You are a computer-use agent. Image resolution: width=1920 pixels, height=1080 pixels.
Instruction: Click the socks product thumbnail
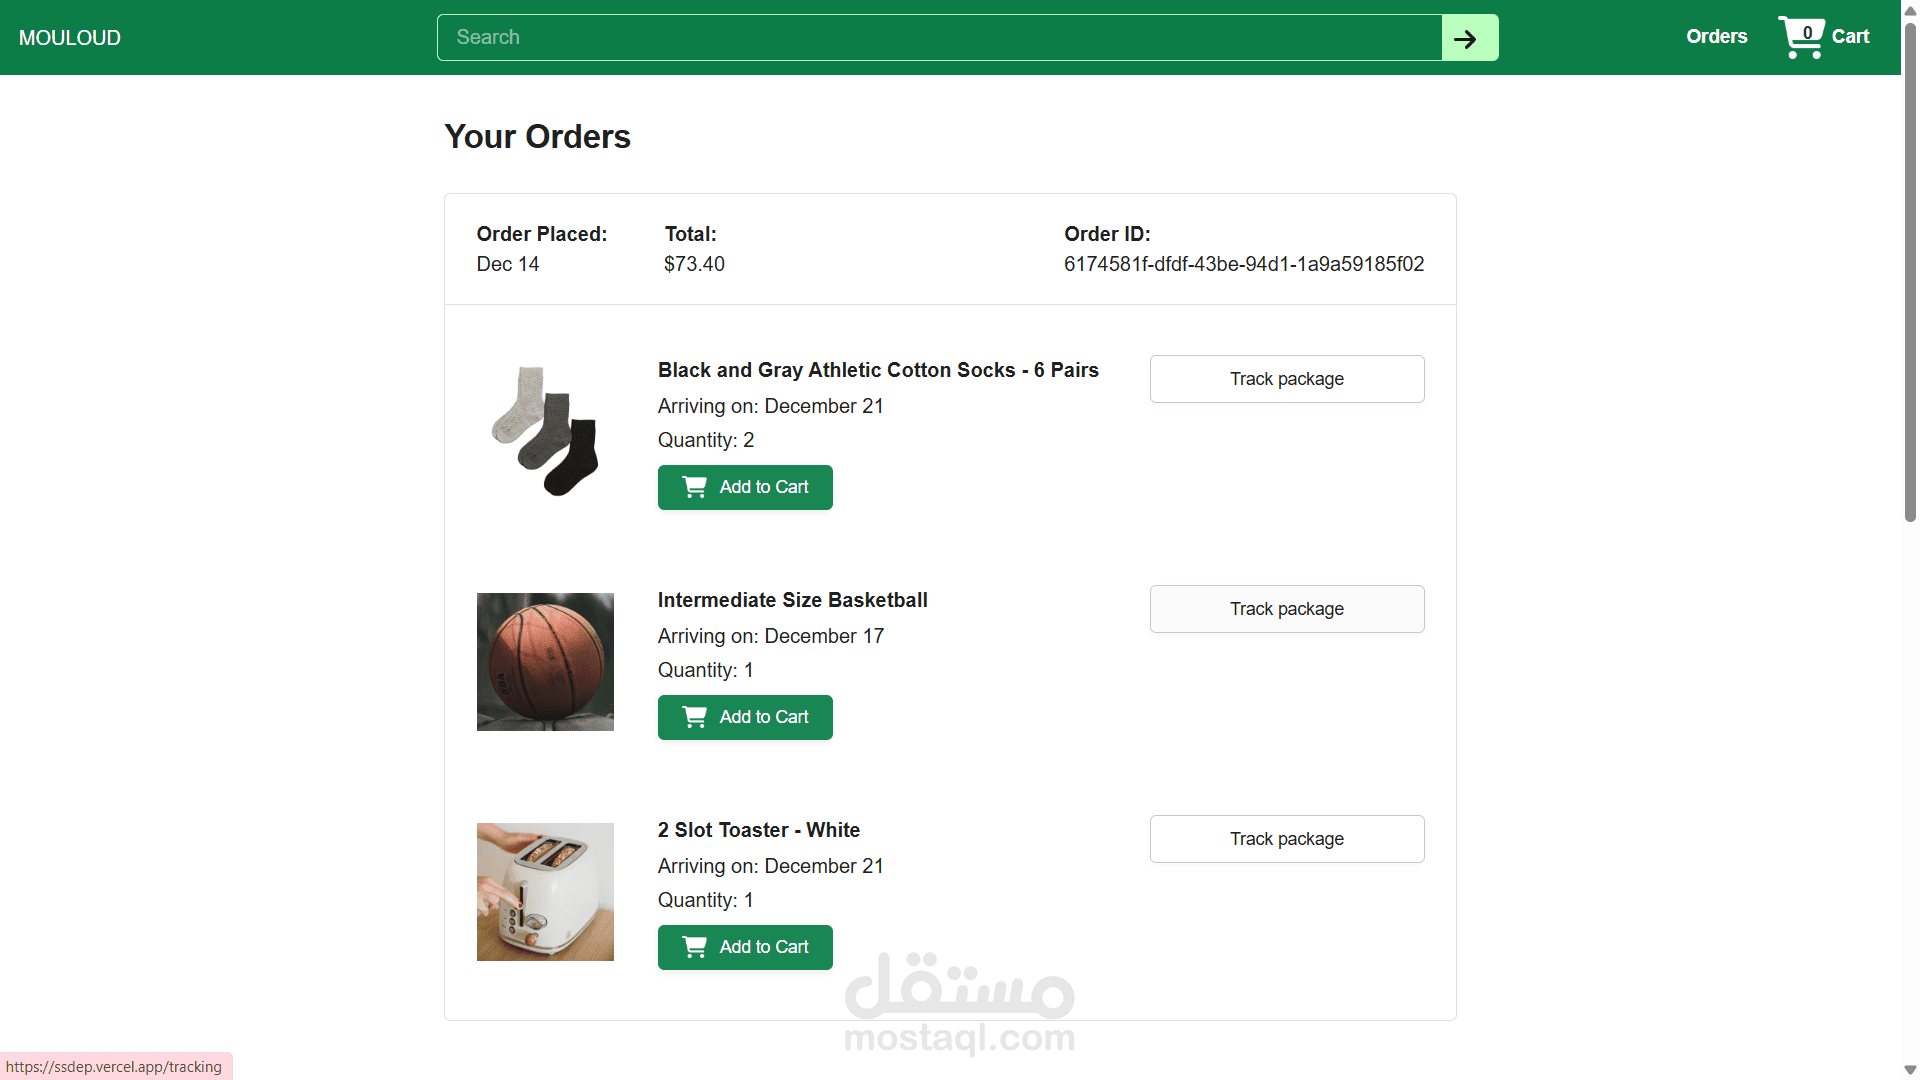point(545,431)
